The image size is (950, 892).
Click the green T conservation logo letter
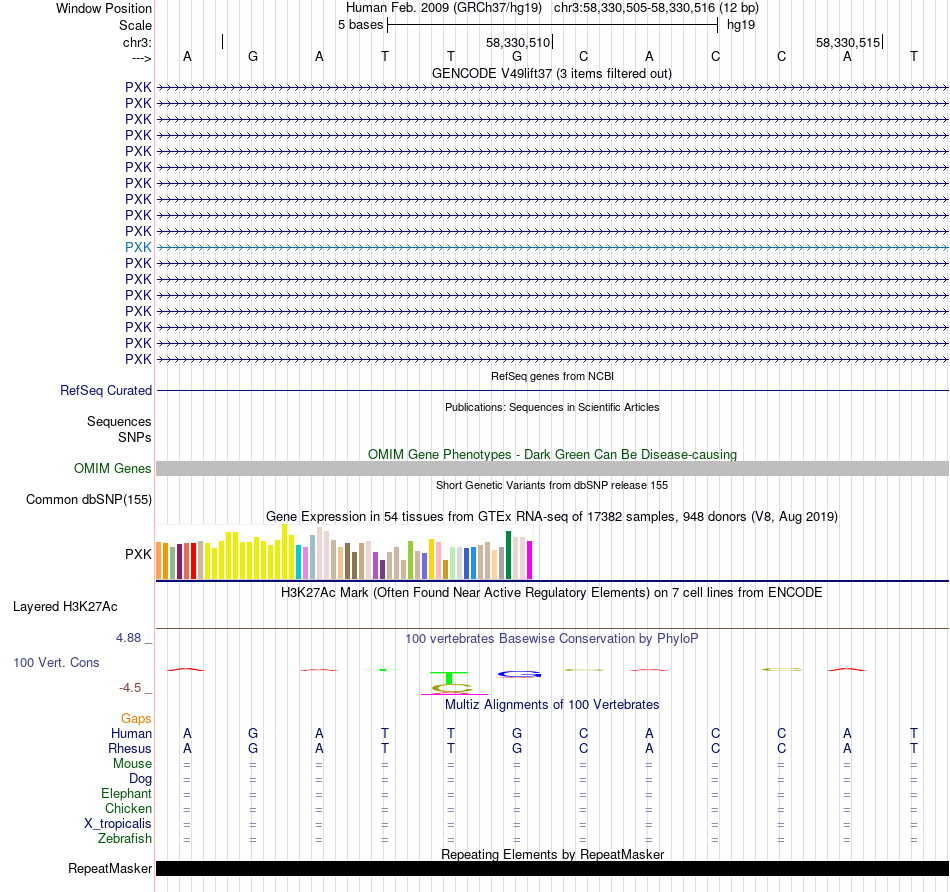[x=448, y=677]
